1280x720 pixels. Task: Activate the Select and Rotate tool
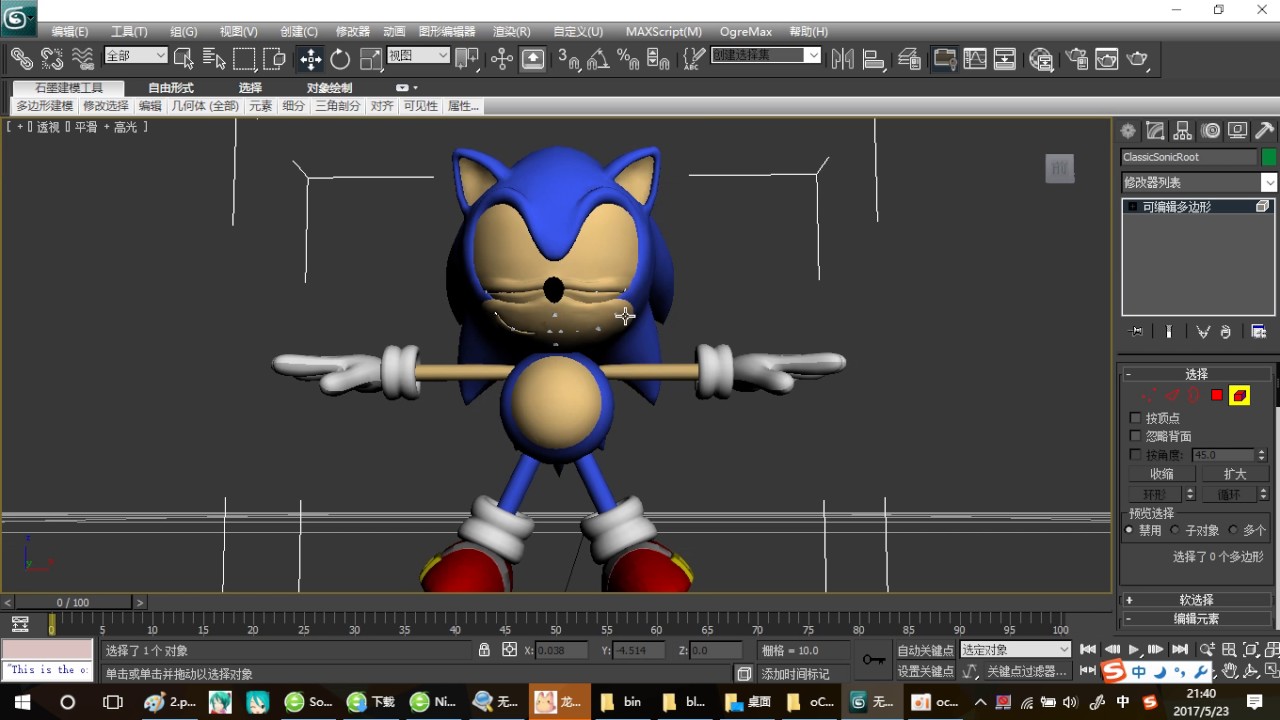(340, 58)
